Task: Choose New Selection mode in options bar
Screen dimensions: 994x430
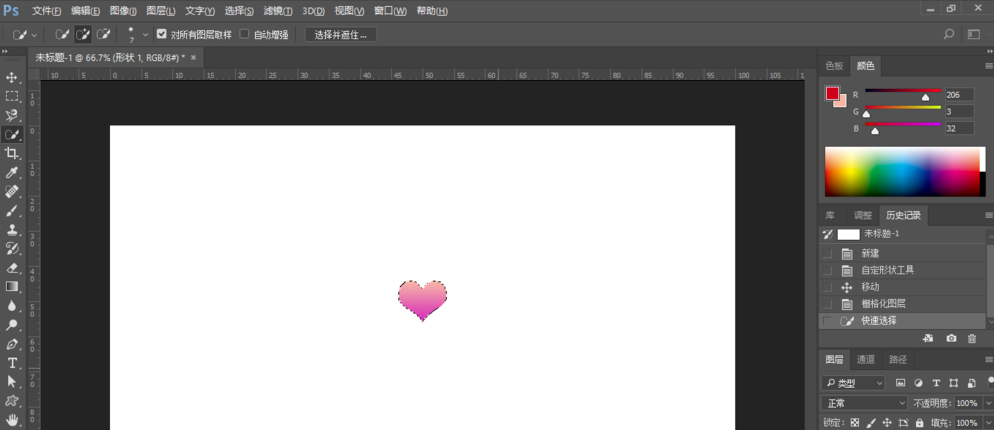Action: coord(61,34)
